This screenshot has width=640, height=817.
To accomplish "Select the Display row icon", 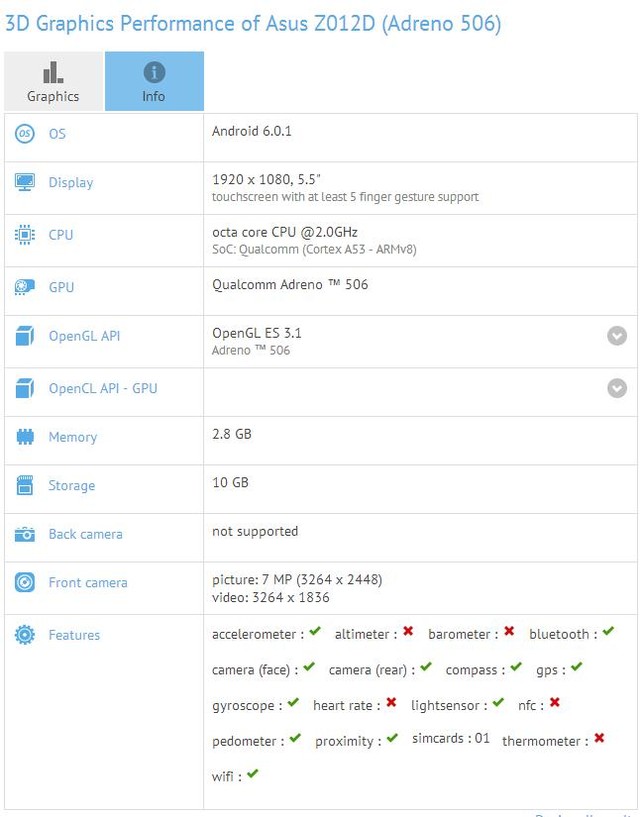I will point(25,182).
